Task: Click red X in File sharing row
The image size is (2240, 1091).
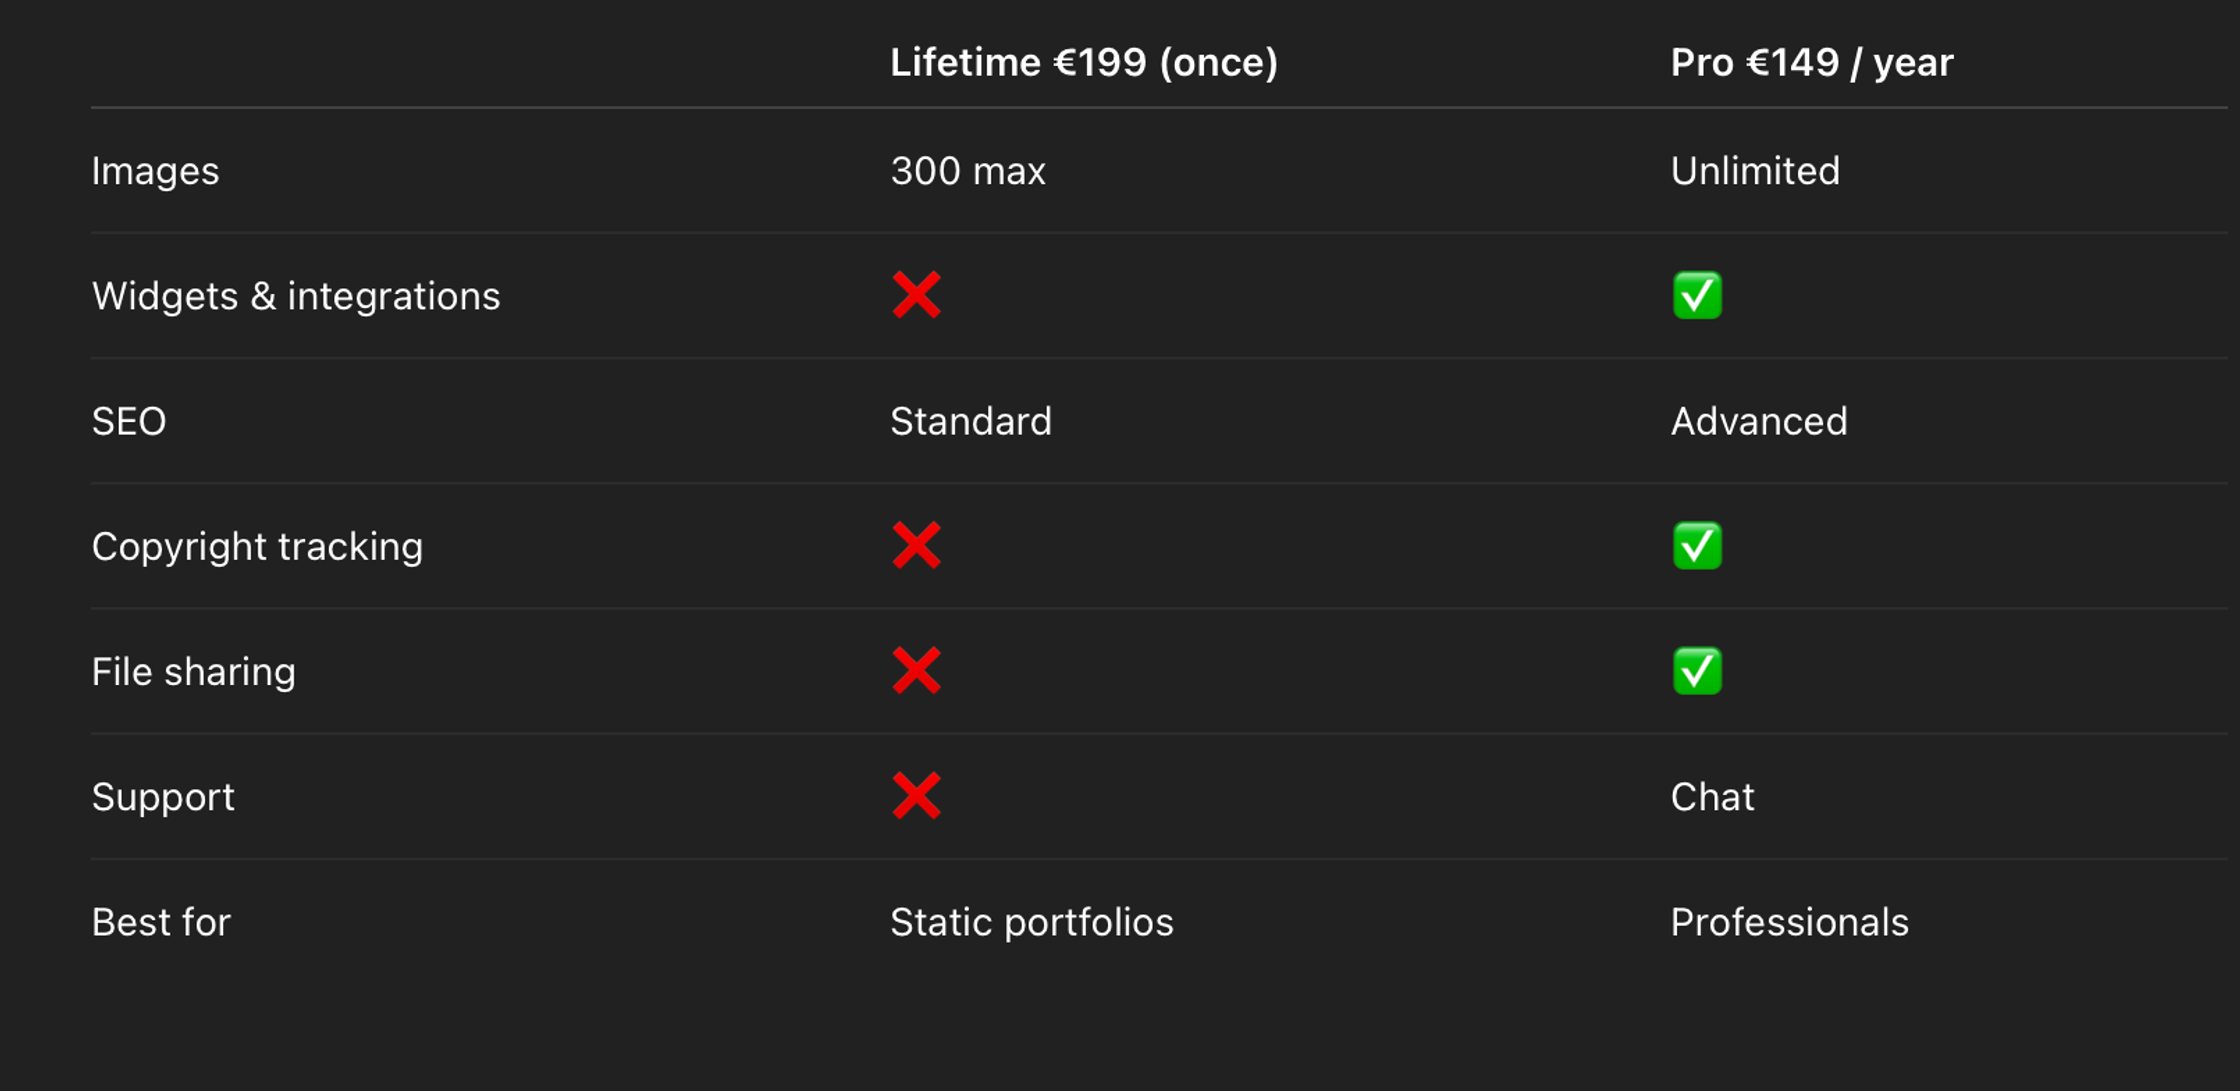Action: [x=916, y=671]
